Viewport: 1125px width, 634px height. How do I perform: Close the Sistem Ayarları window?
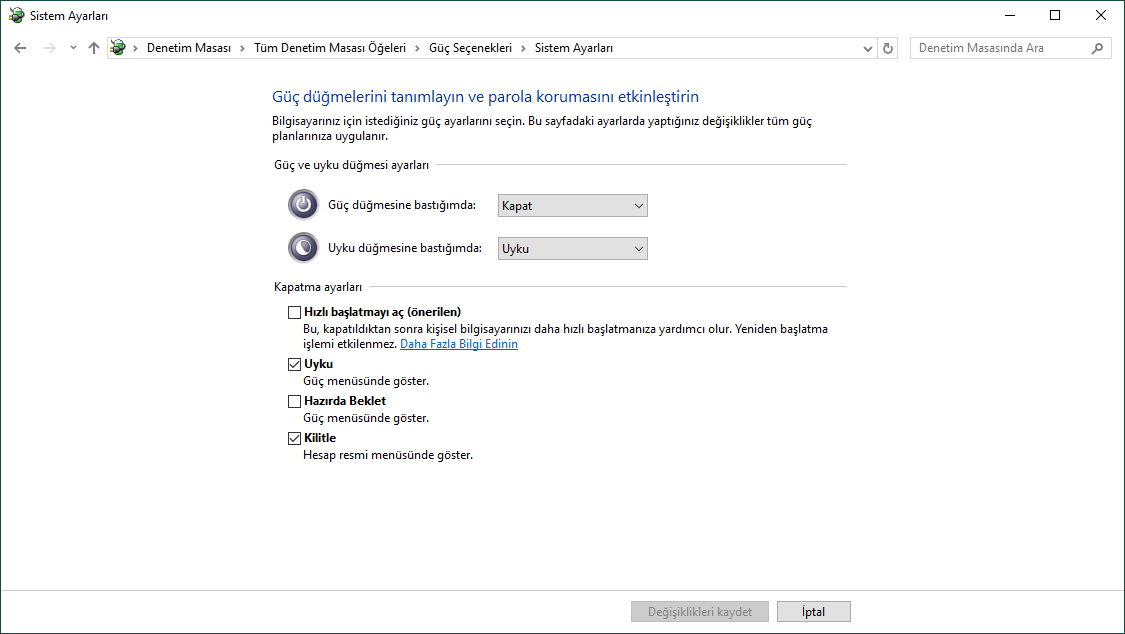click(1101, 15)
